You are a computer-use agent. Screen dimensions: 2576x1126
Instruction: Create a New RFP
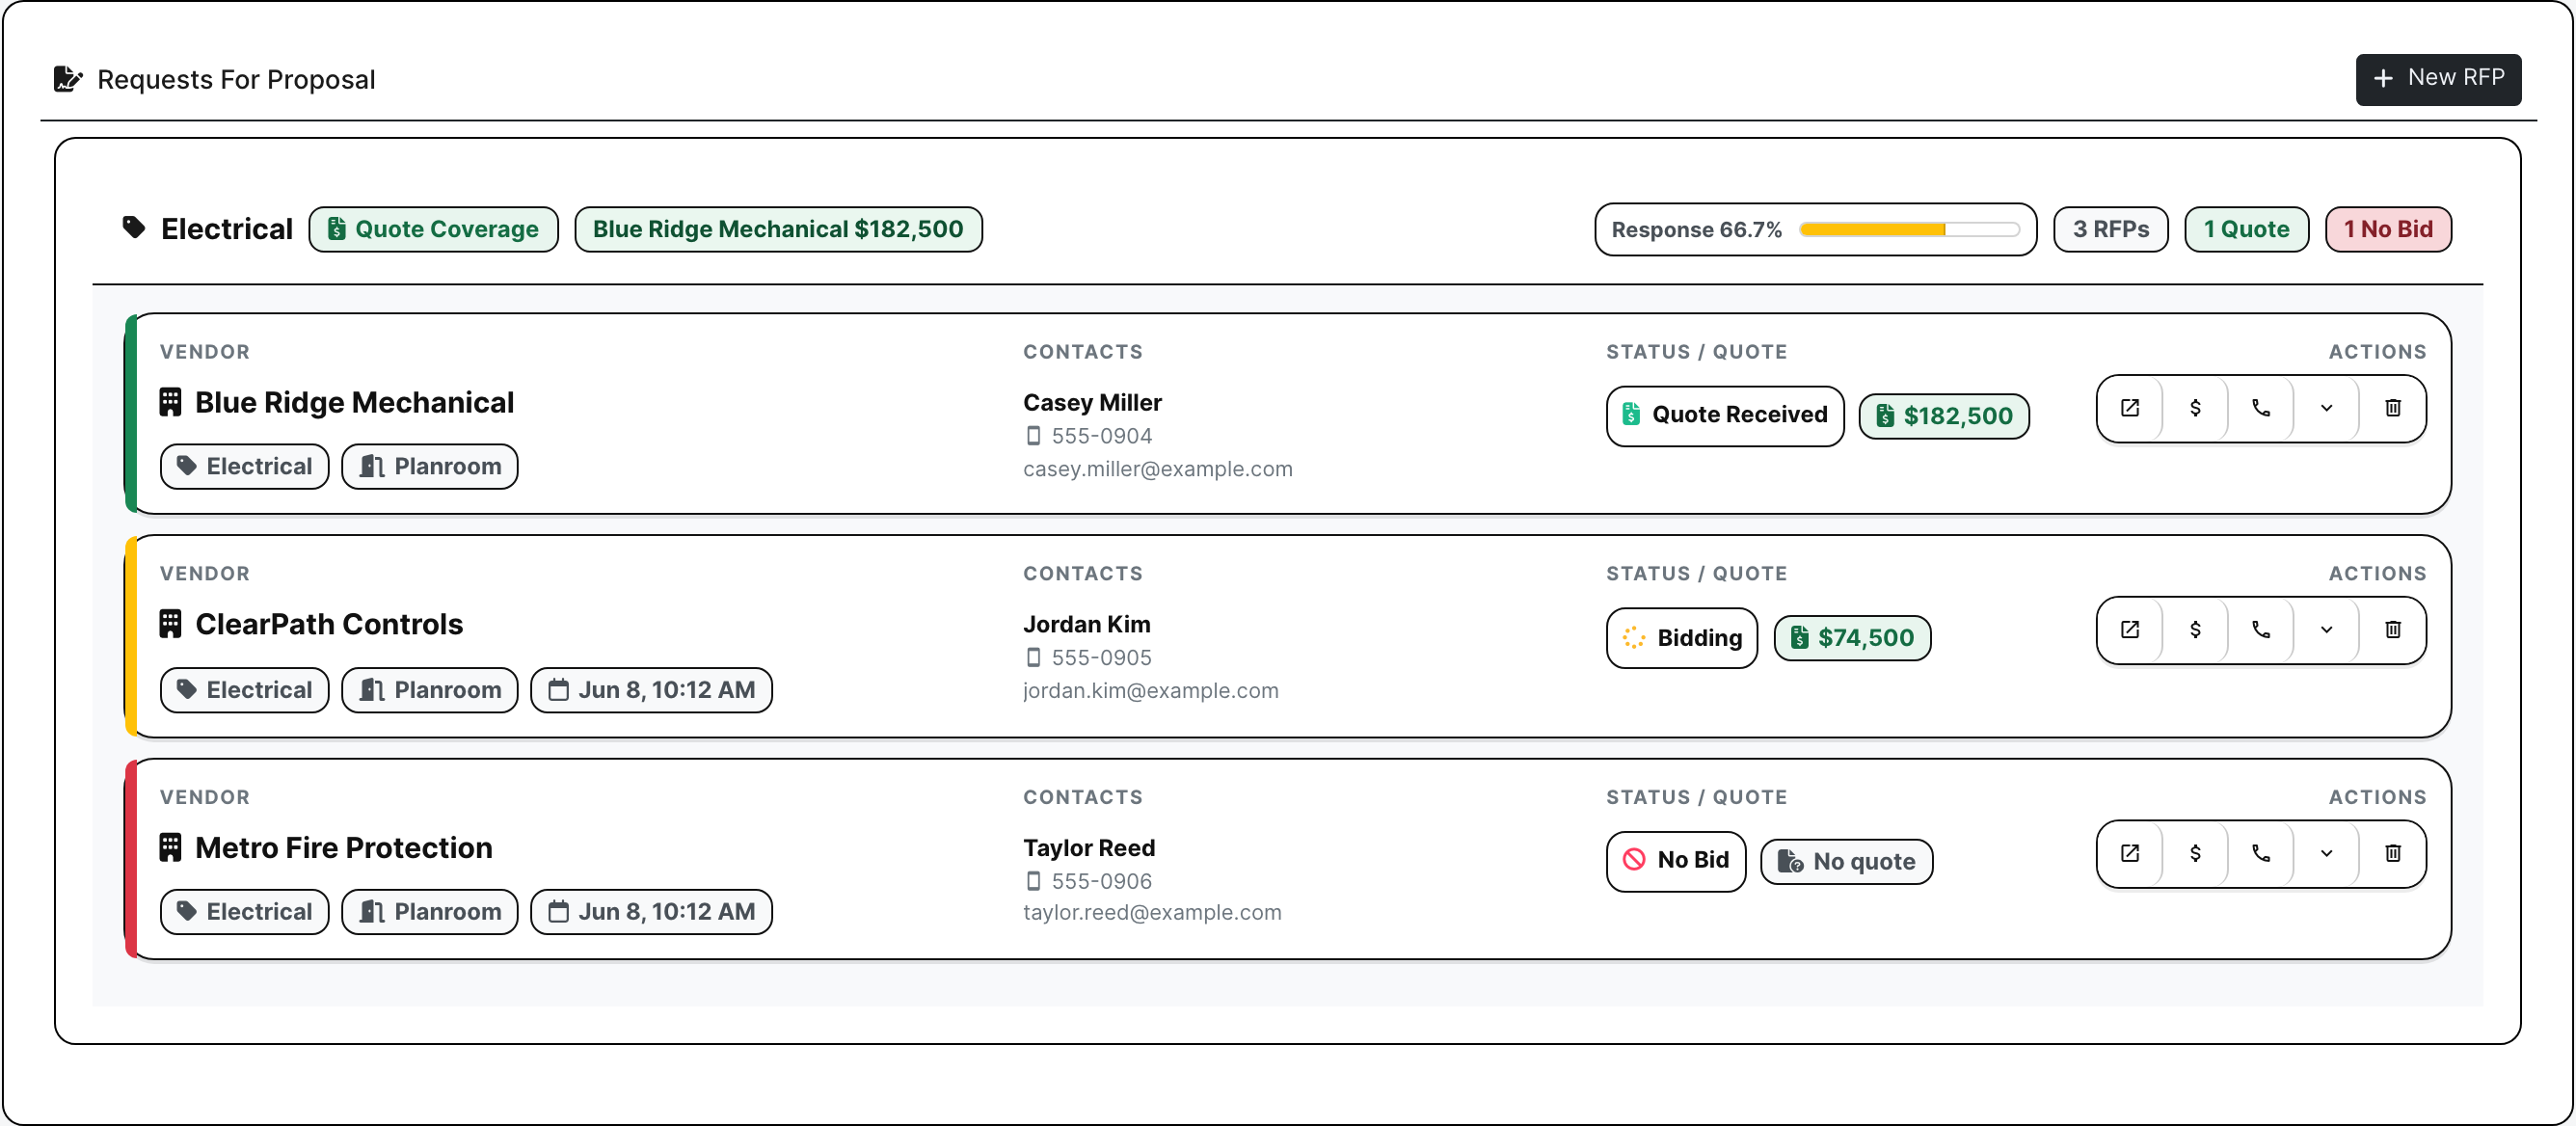(x=2438, y=79)
